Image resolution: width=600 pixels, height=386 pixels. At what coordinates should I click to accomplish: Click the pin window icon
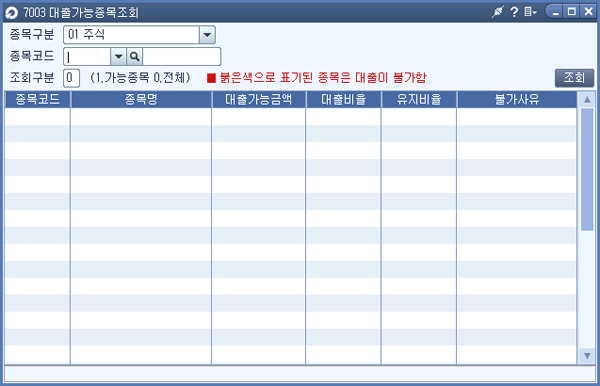(x=497, y=12)
